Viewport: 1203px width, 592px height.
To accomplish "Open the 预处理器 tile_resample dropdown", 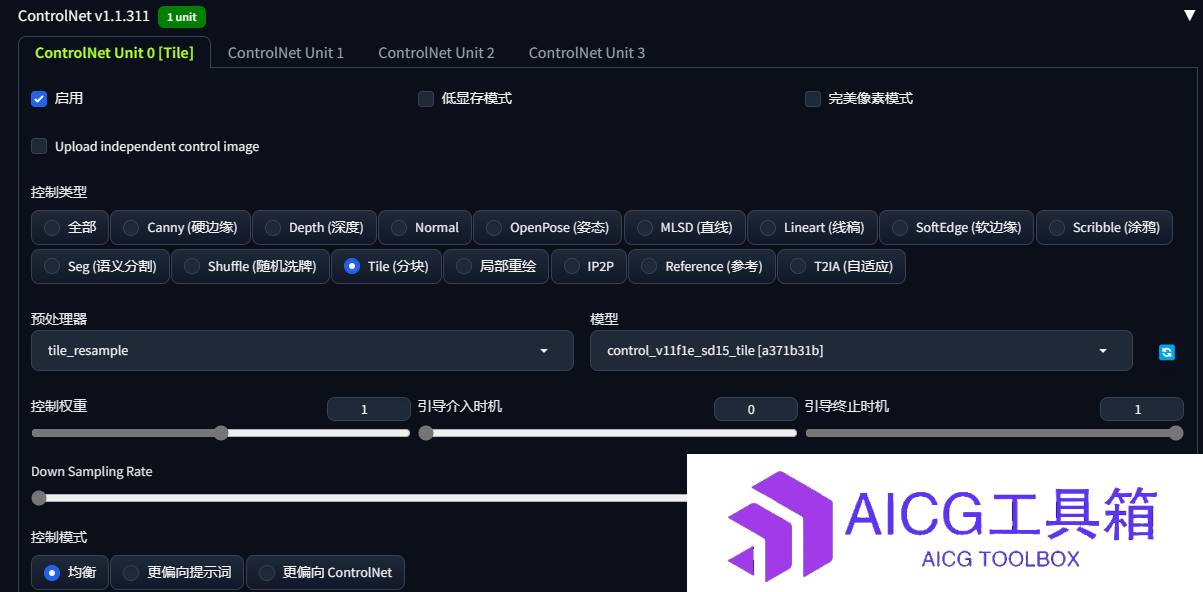I will 302,351.
